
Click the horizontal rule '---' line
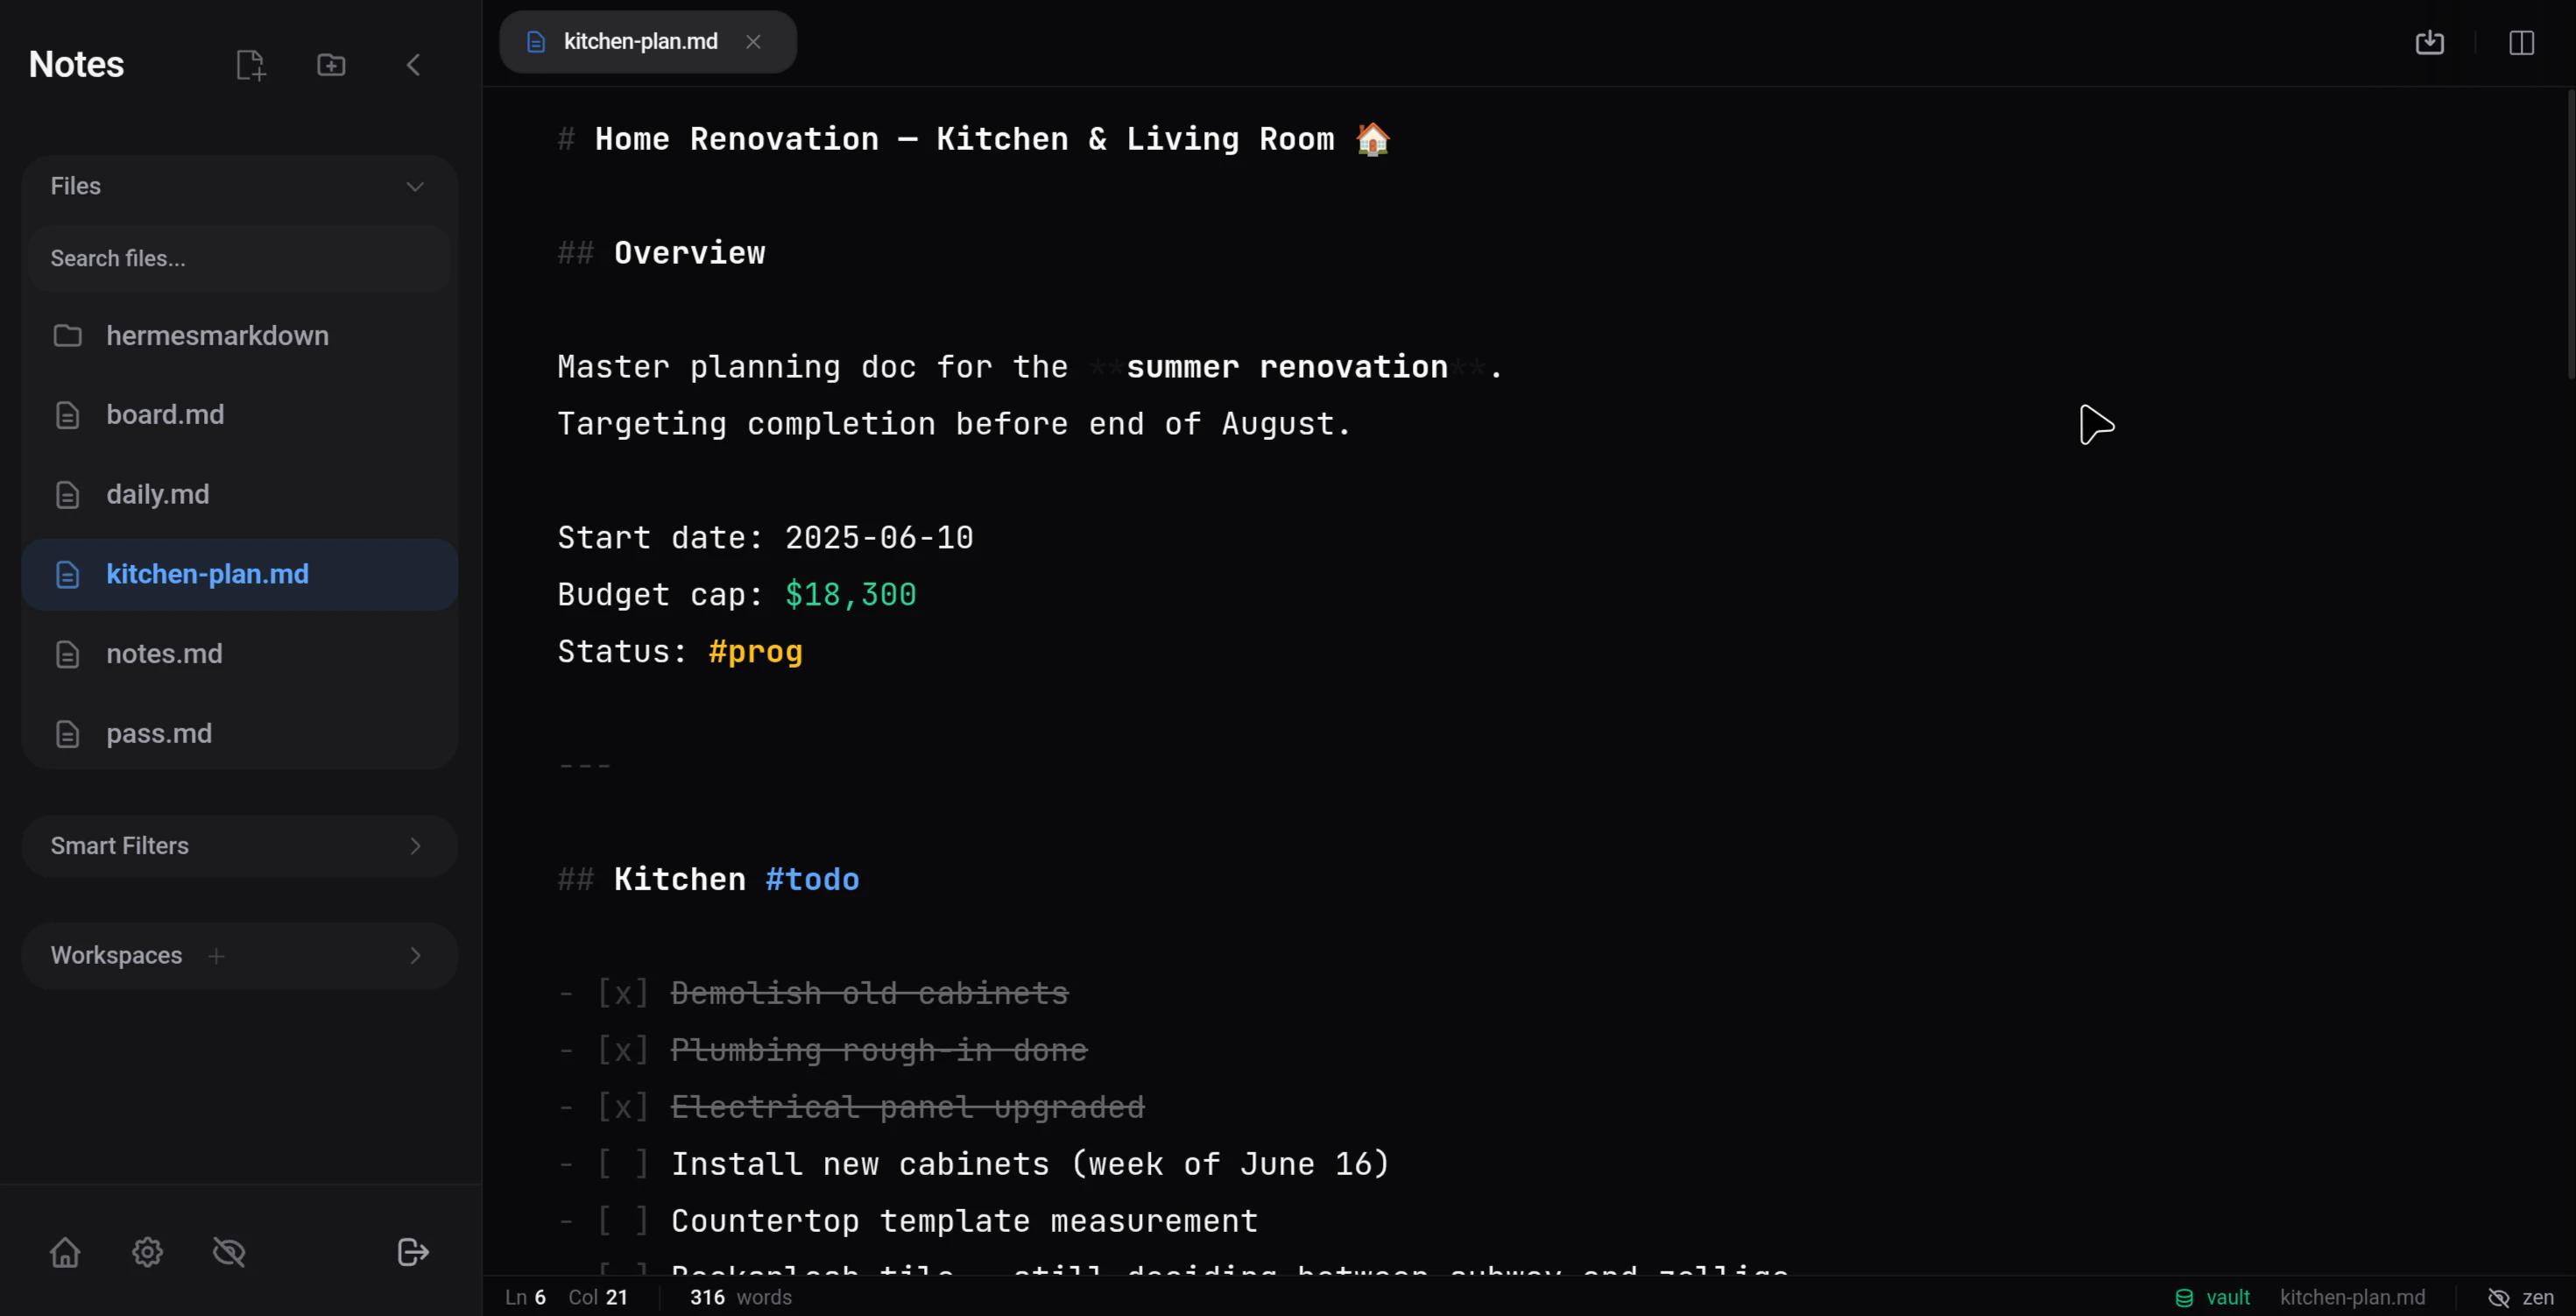[x=585, y=766]
